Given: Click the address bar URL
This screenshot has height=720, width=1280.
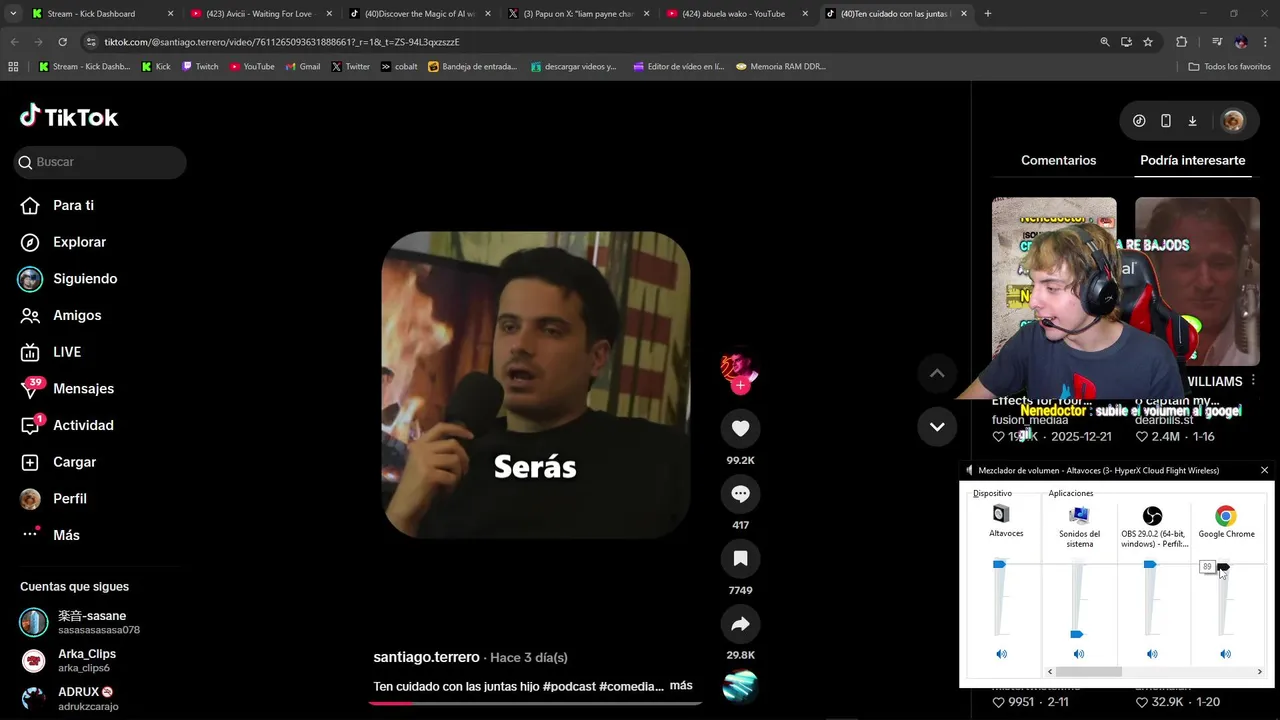Looking at the screenshot, I should click(283, 42).
